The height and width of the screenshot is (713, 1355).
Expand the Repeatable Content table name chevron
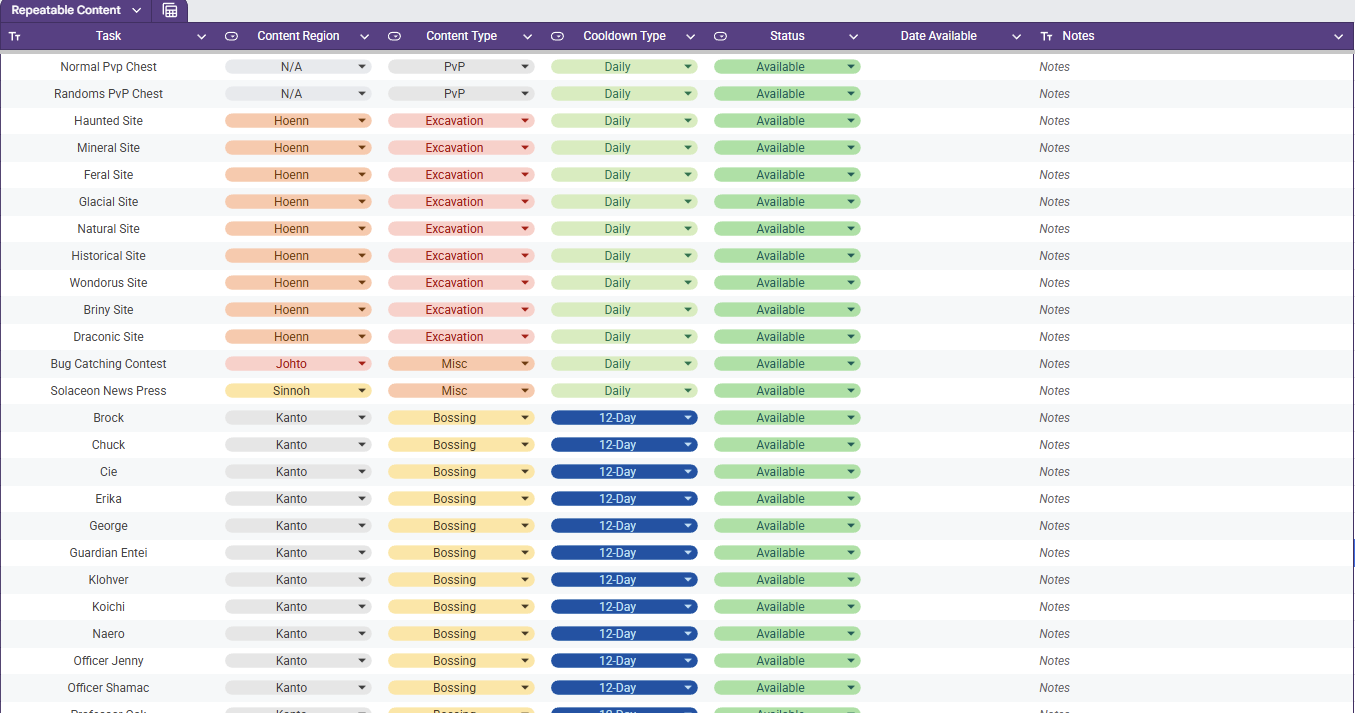point(137,10)
